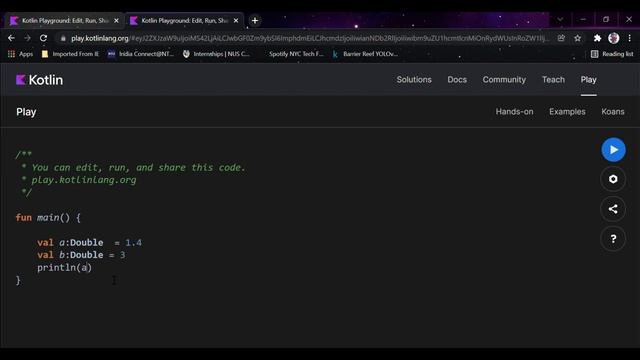Open a new browser tab

[255, 20]
